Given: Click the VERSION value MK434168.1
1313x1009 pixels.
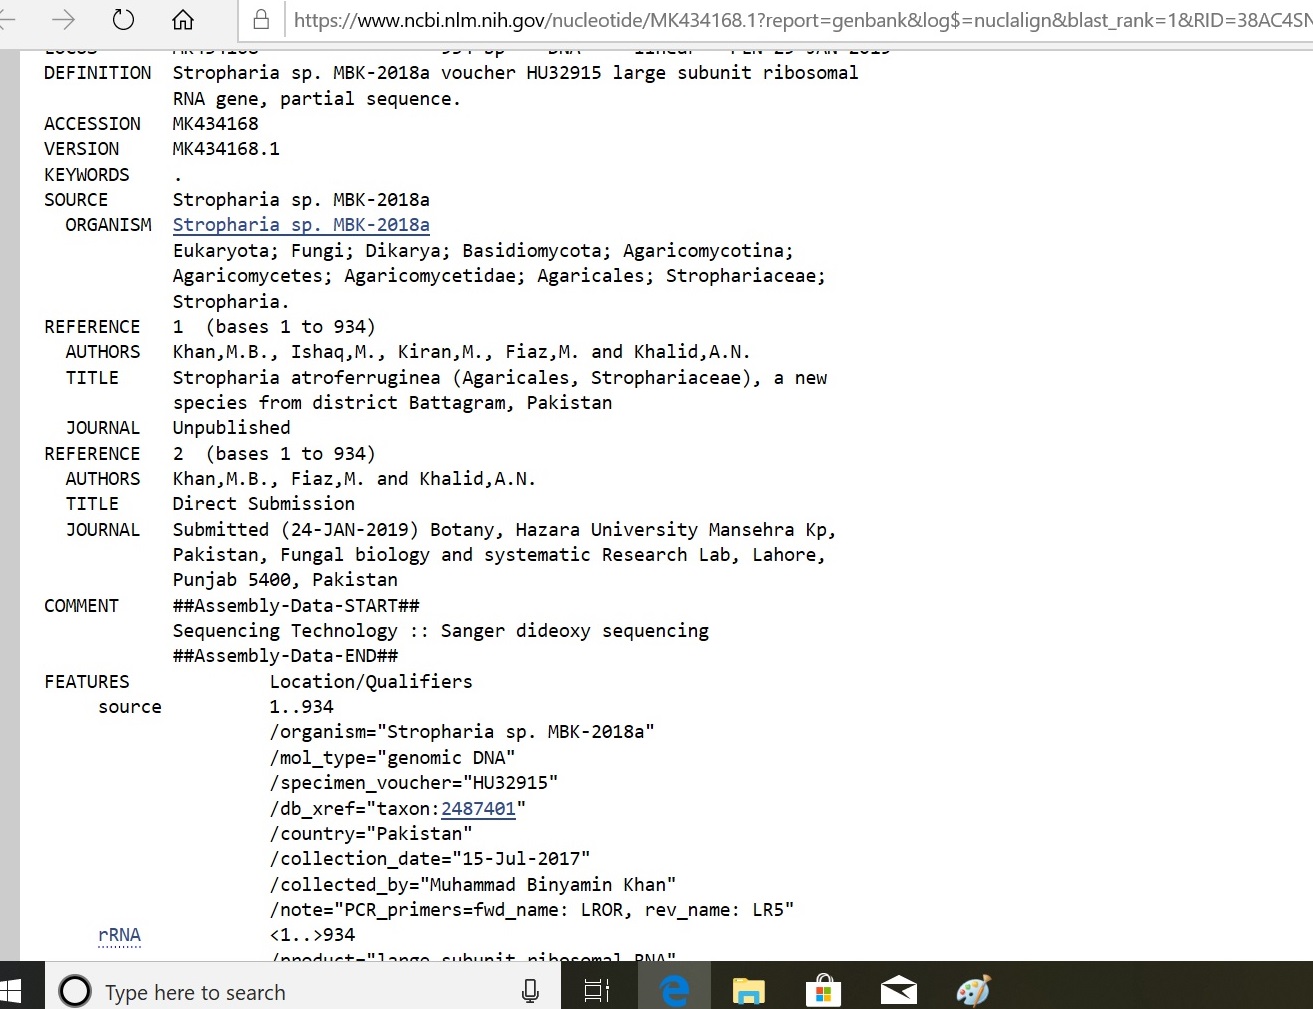Looking at the screenshot, I should click(x=226, y=149).
